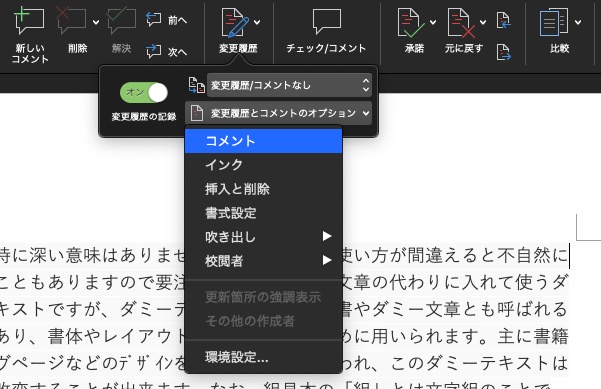Click the 新しいコメント (New Comment) icon
Screen dimensions: 601x389
tap(30, 21)
